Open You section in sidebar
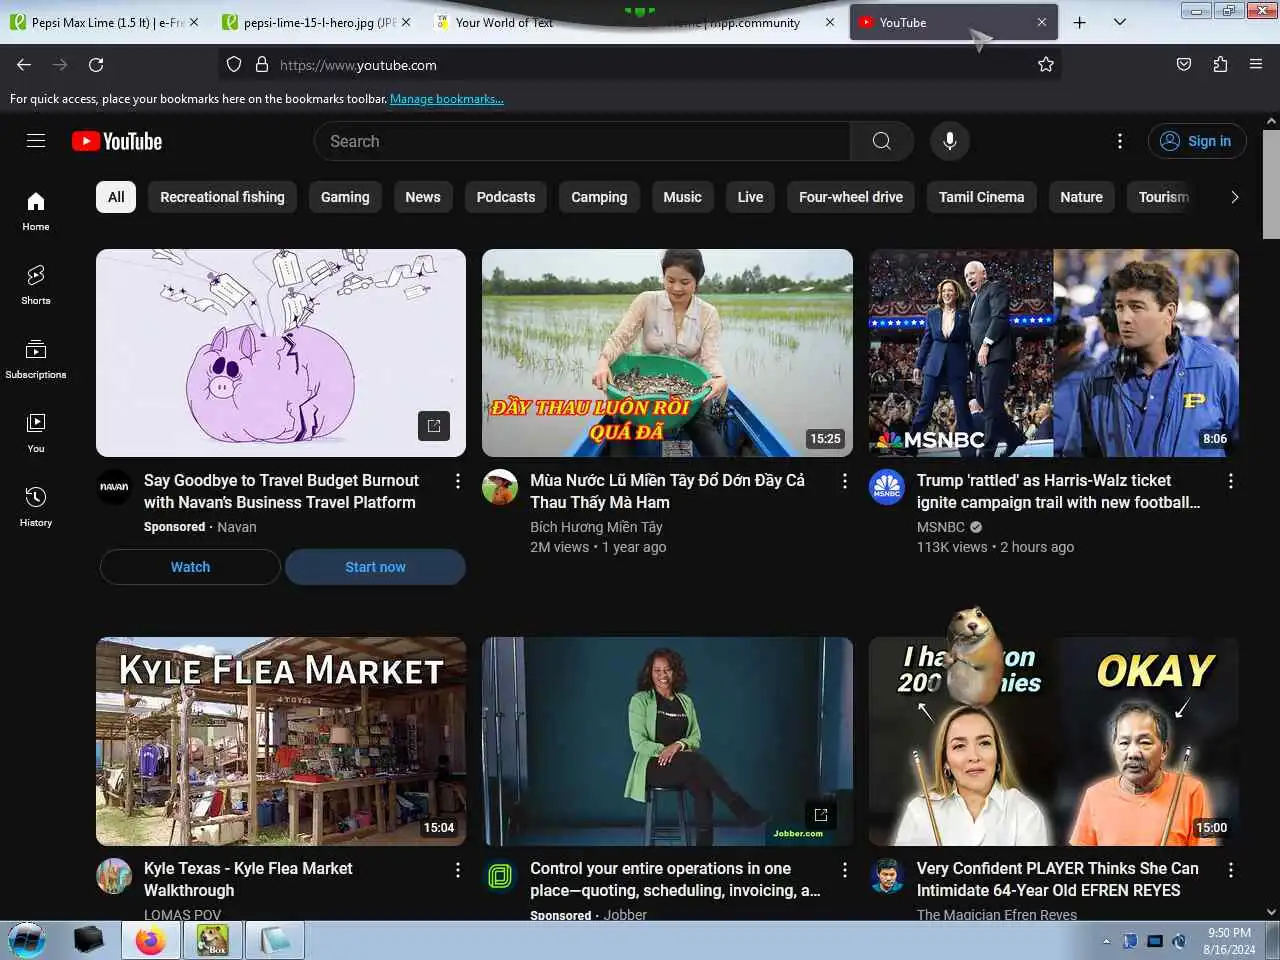 click(x=36, y=433)
